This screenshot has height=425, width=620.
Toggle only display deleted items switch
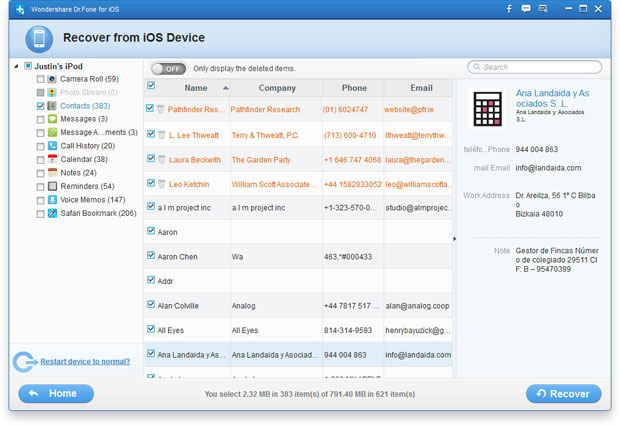tap(168, 69)
